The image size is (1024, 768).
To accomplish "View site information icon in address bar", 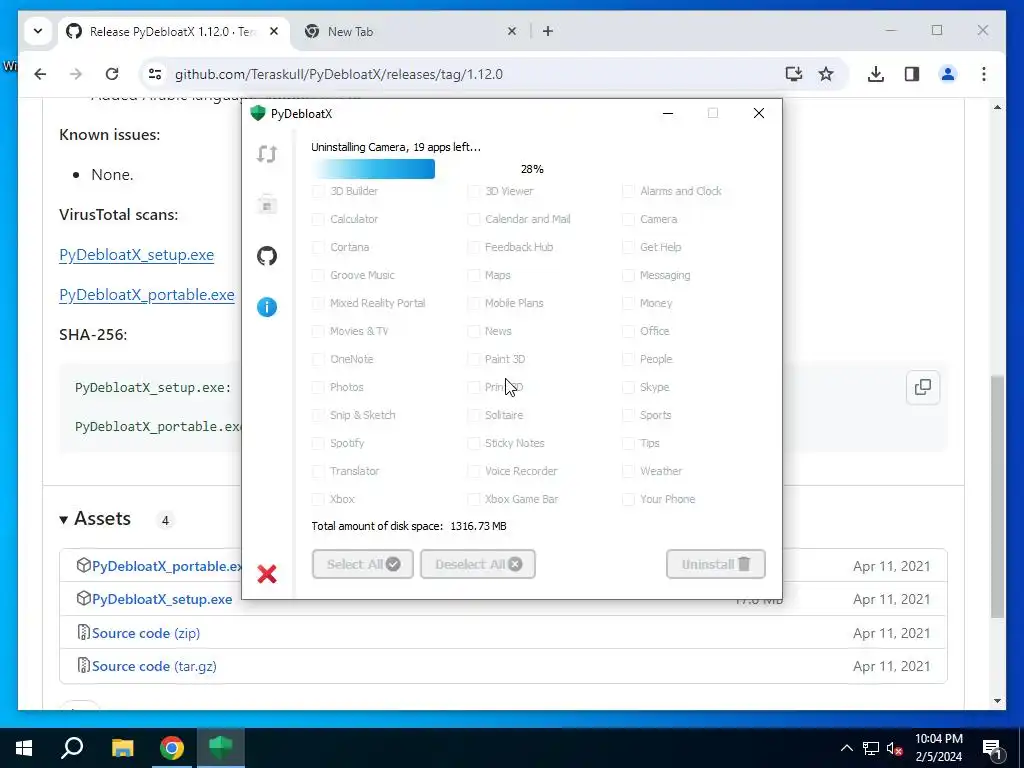I will [155, 74].
